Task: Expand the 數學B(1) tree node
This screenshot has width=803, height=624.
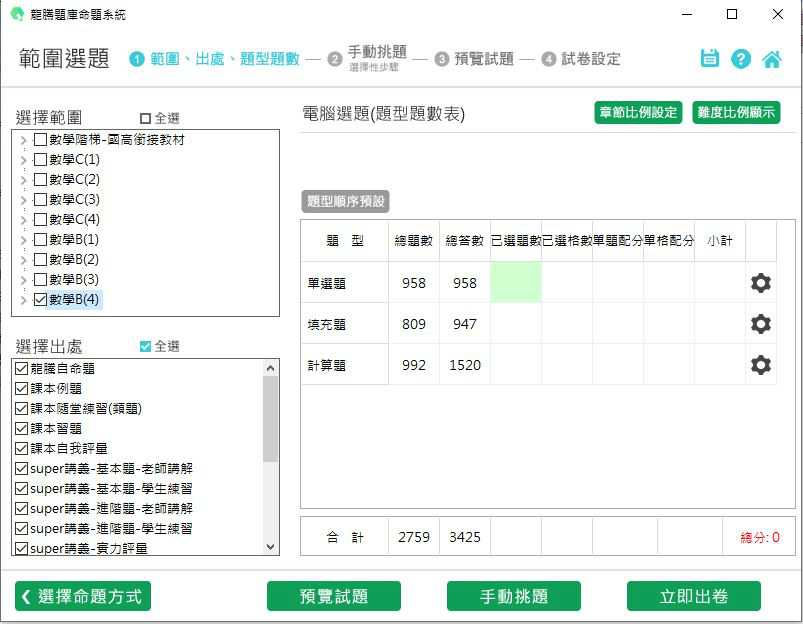Action: 23,240
